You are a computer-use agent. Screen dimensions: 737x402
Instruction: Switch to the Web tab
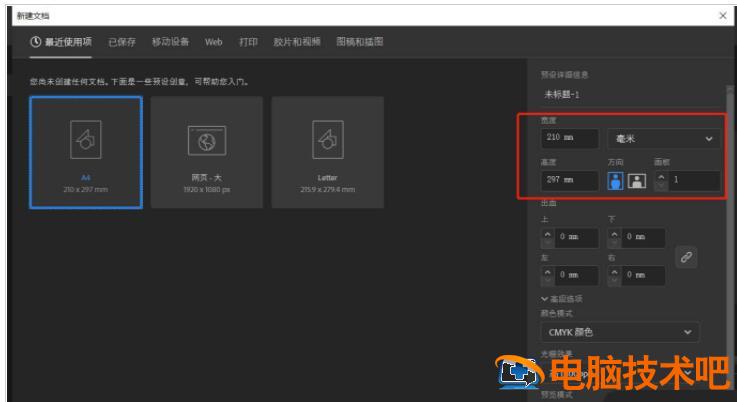213,42
